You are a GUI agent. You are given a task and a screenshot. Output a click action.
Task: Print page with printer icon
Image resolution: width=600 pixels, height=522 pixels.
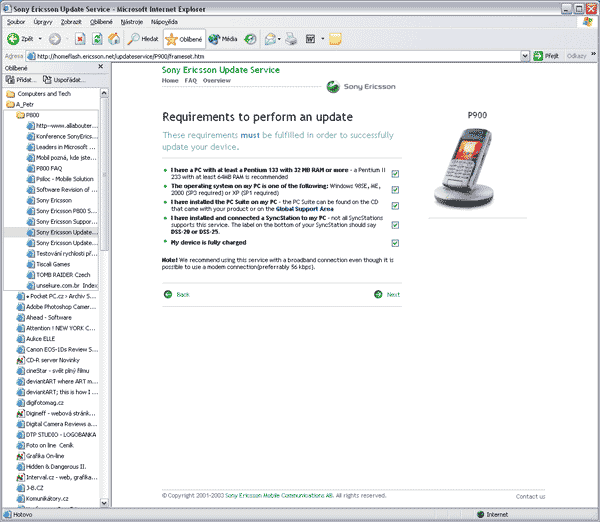click(x=291, y=39)
